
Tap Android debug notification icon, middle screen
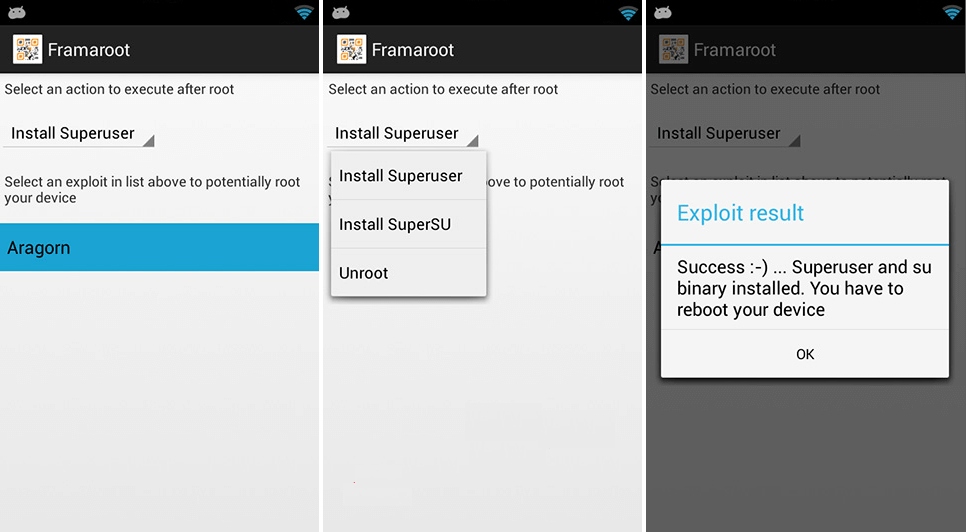(x=341, y=12)
